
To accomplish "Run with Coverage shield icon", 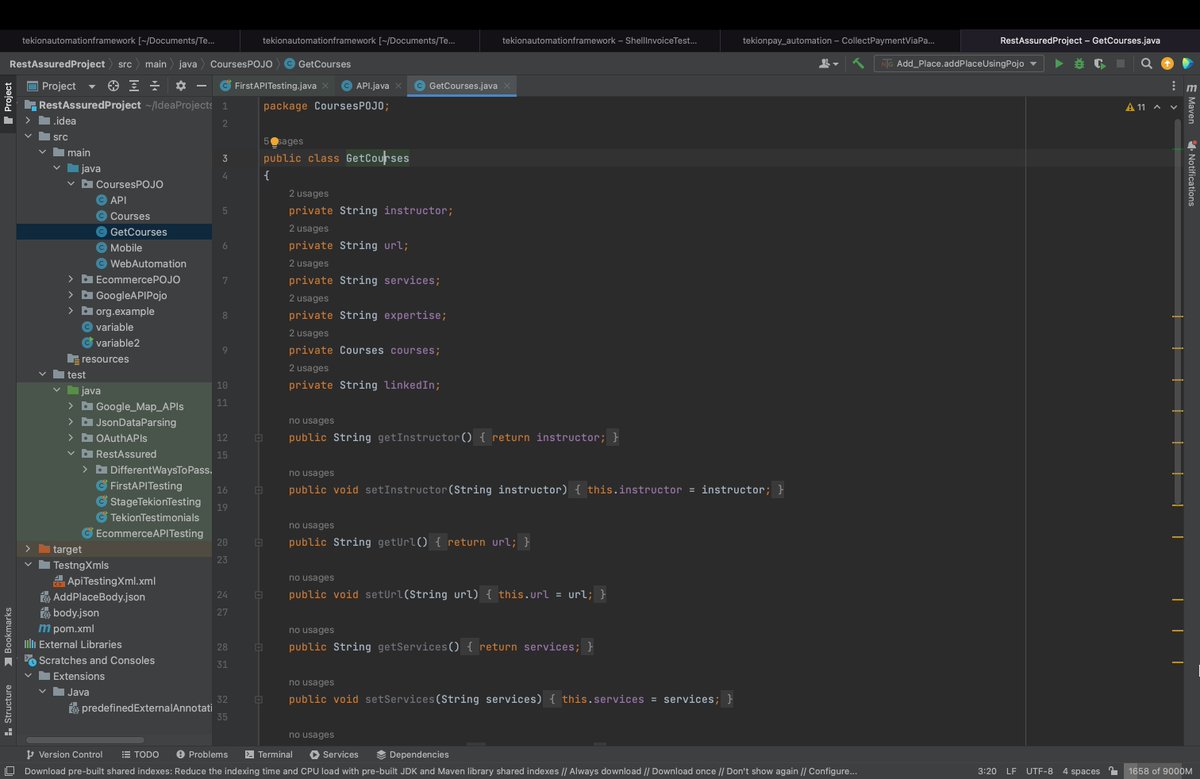I will click(1099, 63).
